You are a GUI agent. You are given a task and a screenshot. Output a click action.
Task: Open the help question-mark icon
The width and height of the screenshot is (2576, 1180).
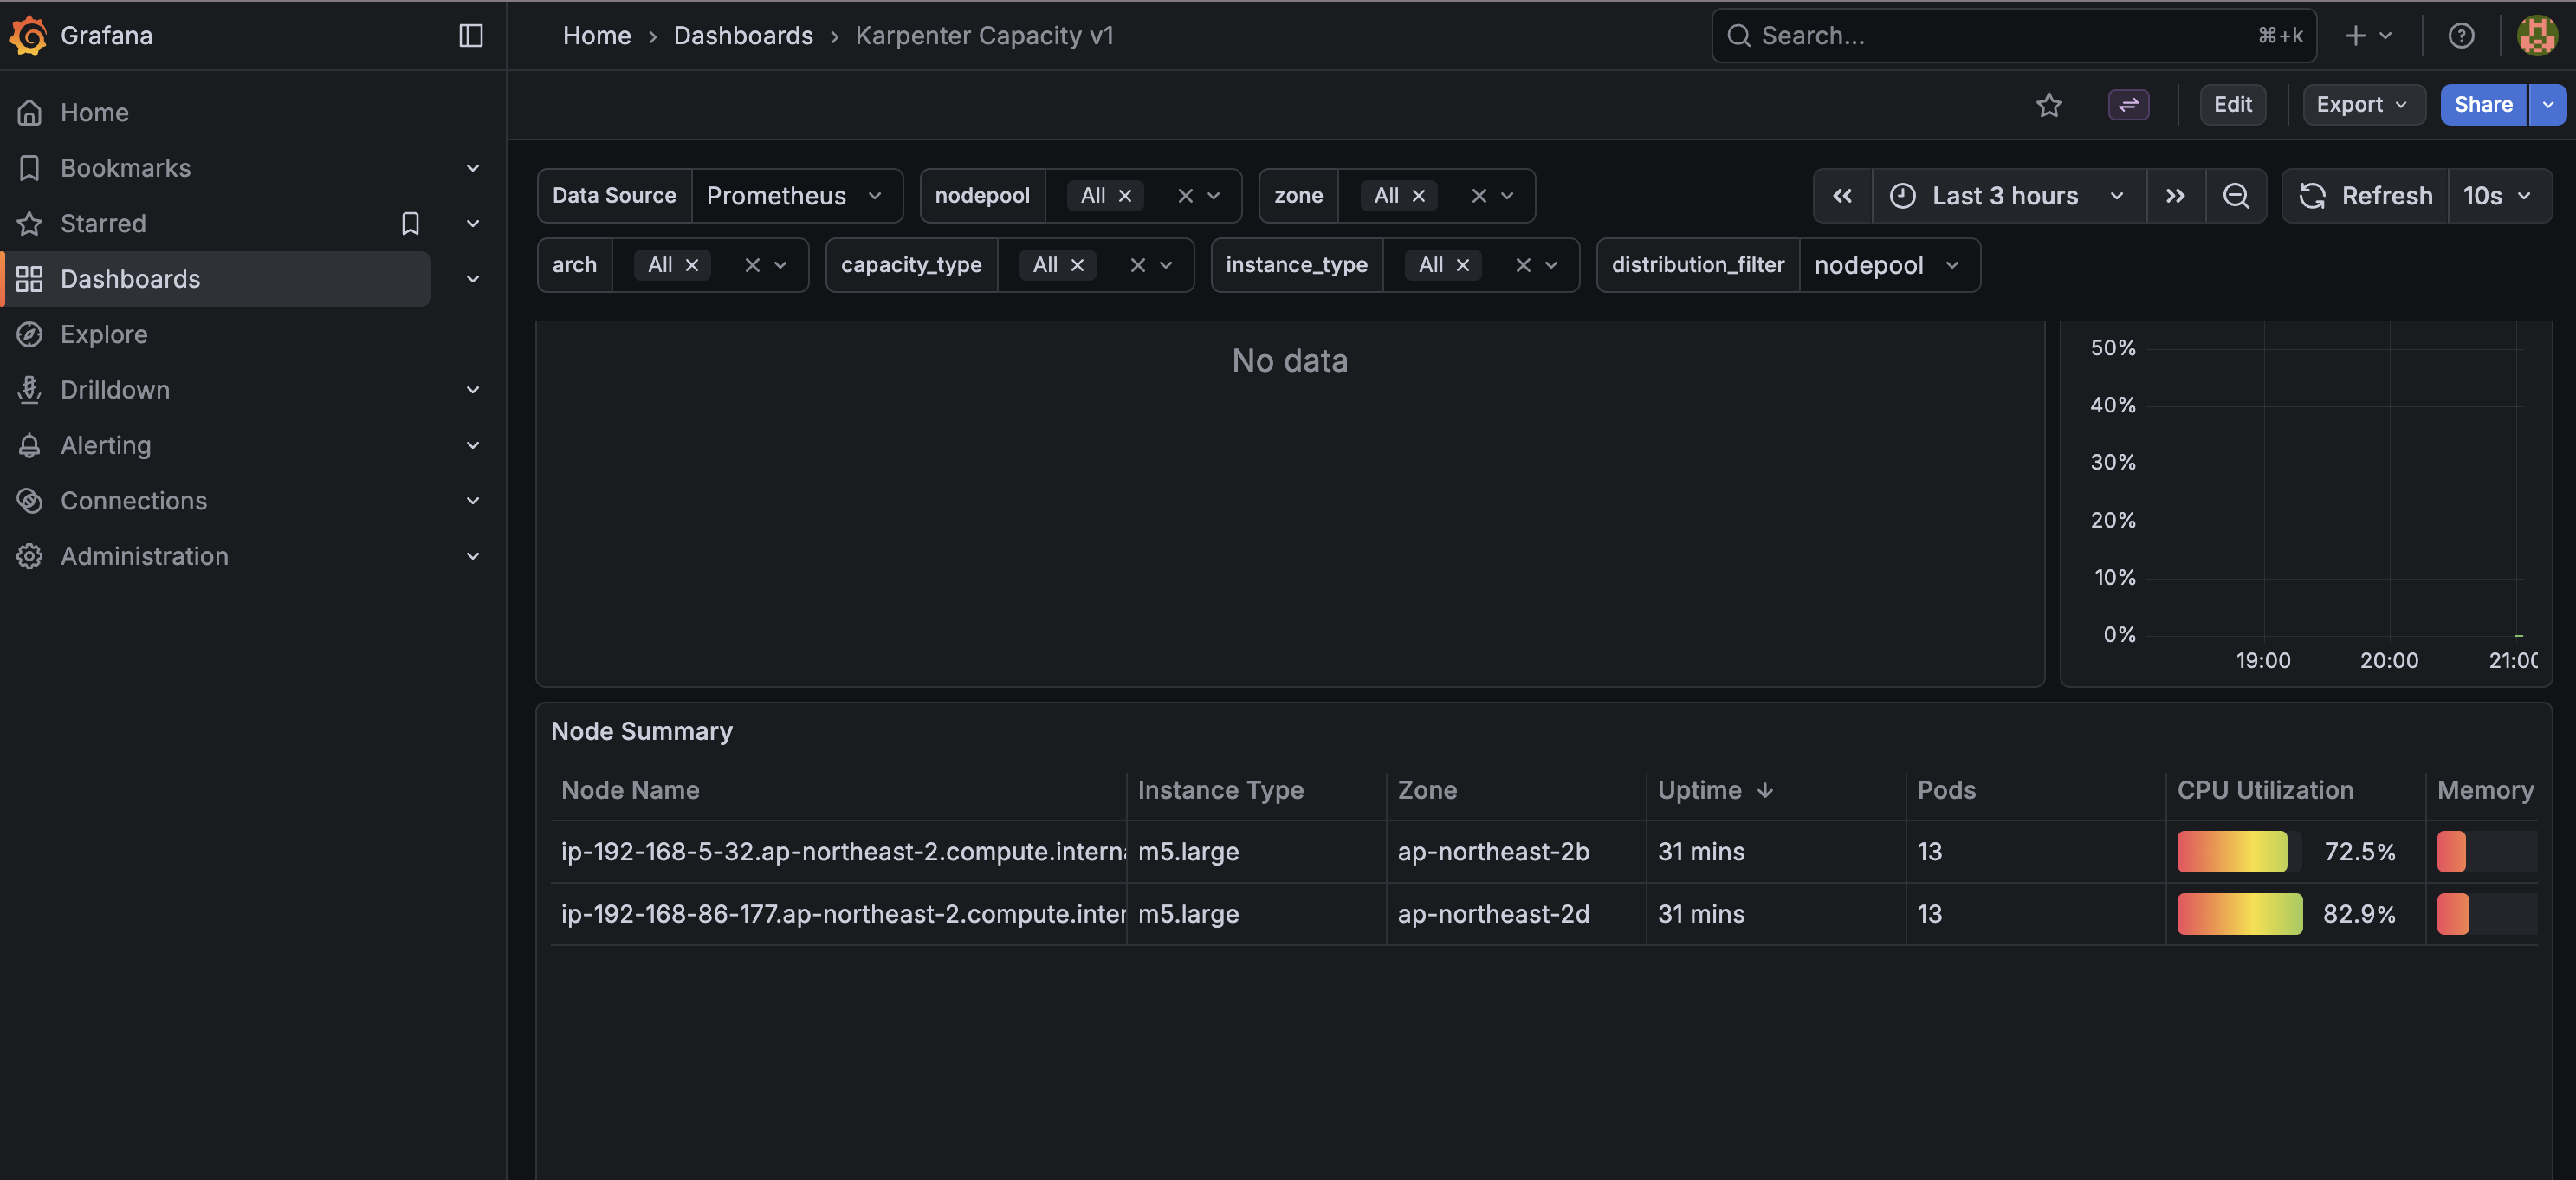(2461, 35)
